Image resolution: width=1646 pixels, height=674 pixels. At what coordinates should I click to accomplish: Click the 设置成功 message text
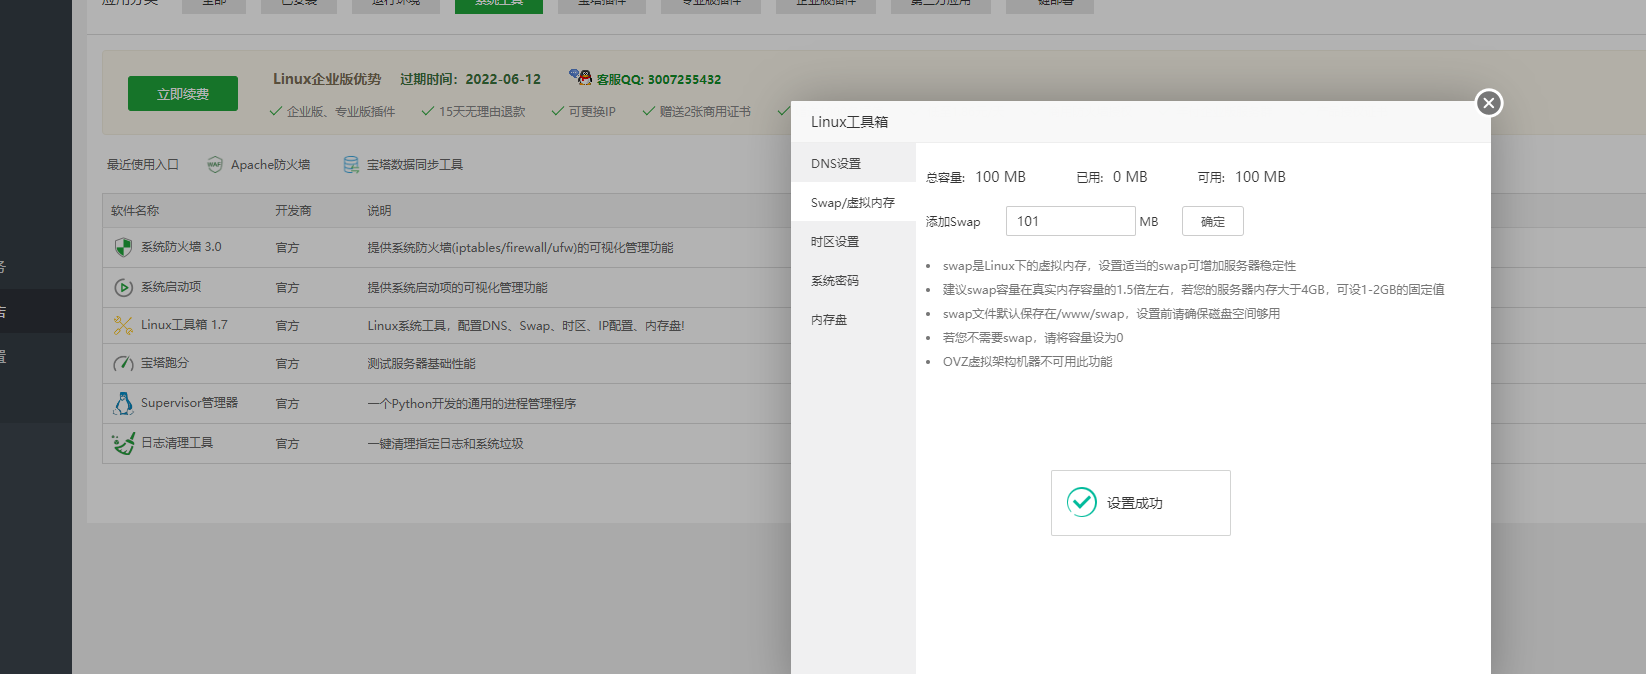1134,503
